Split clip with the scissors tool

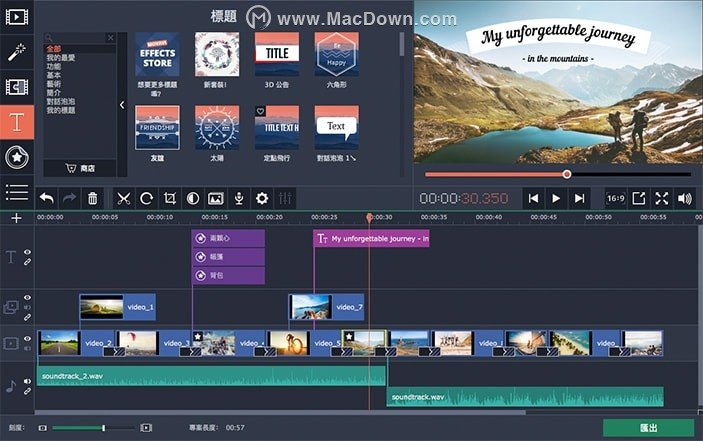click(x=123, y=198)
